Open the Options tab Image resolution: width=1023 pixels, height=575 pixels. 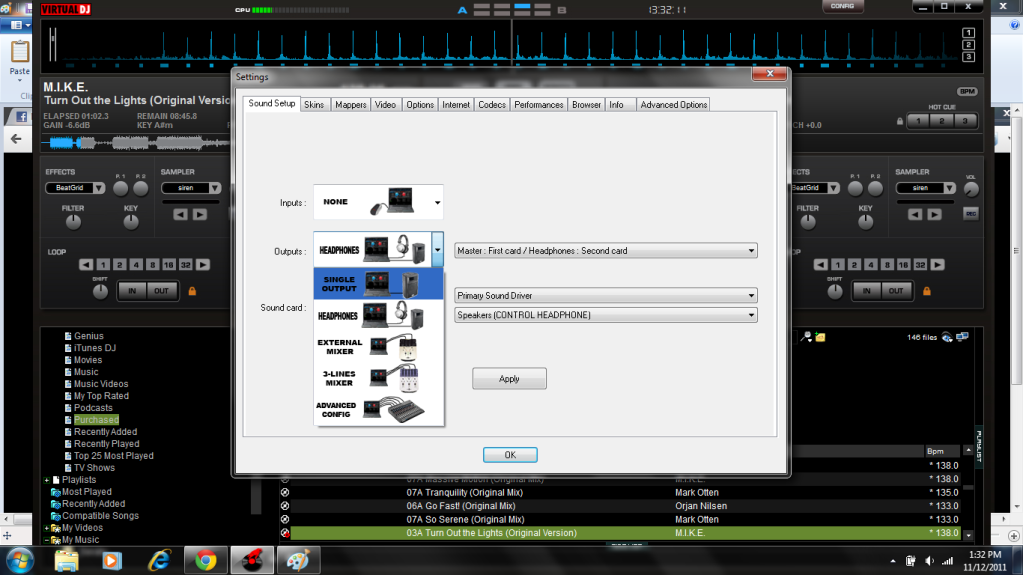[420, 104]
